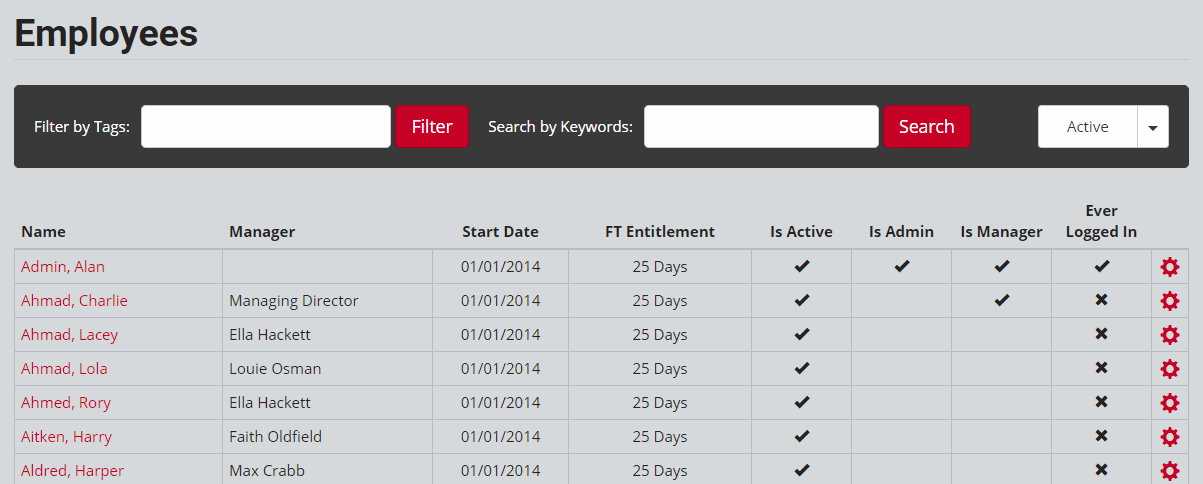Screen dimensions: 1203x484
Task: Open settings gear for Ahmad, Charlie
Action: coord(1169,301)
